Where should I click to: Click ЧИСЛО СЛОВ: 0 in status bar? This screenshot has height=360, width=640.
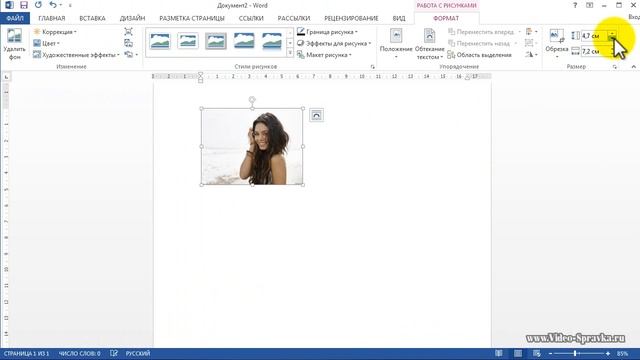click(x=80, y=353)
